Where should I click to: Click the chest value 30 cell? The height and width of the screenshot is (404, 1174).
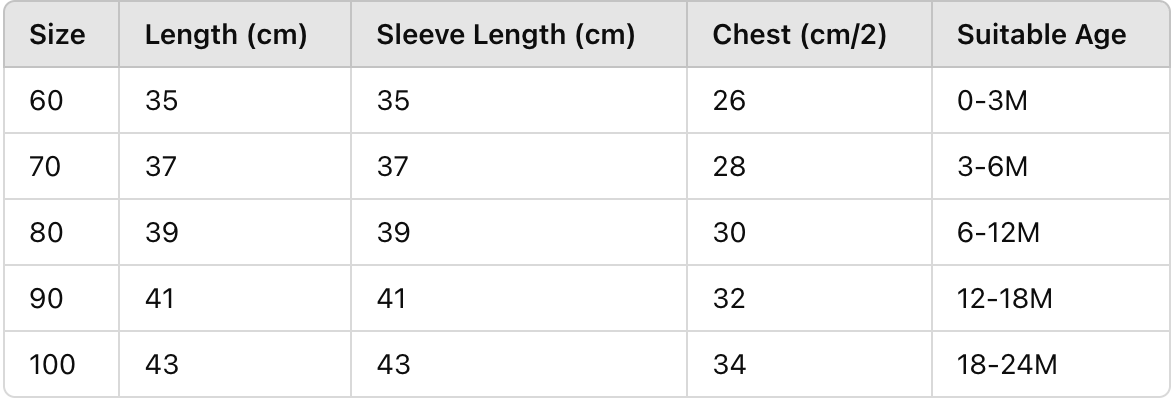[x=729, y=233]
